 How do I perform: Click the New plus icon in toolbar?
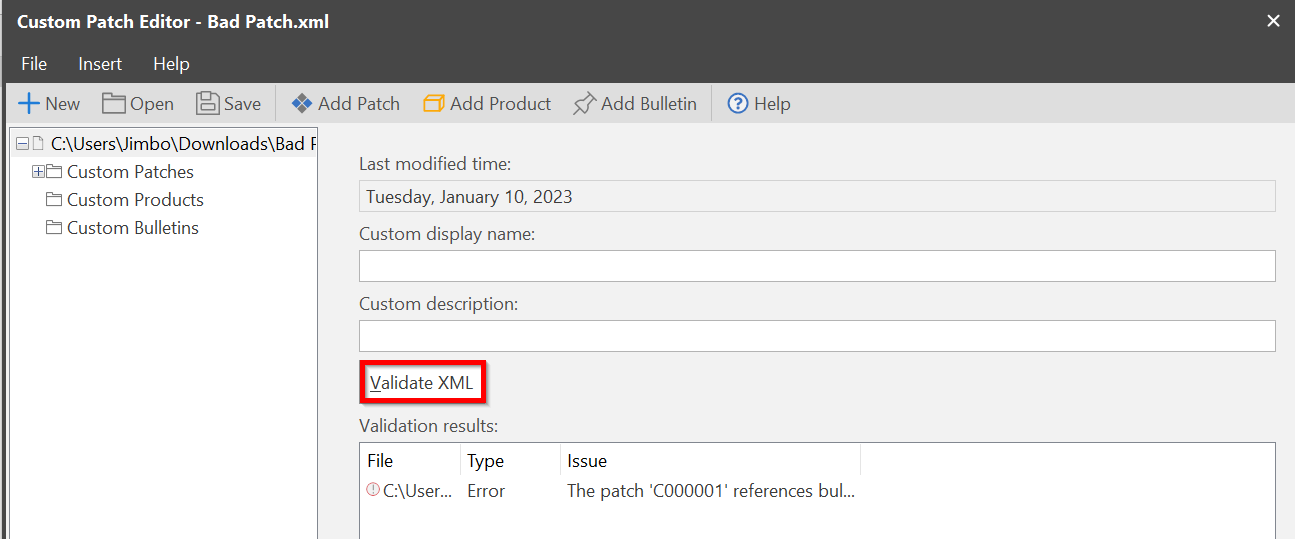coord(30,104)
